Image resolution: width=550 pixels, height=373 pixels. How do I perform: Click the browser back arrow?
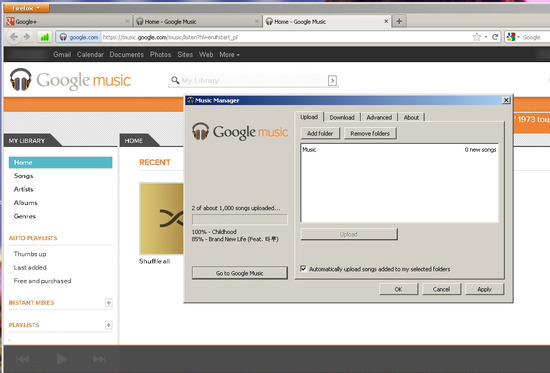click(x=14, y=37)
